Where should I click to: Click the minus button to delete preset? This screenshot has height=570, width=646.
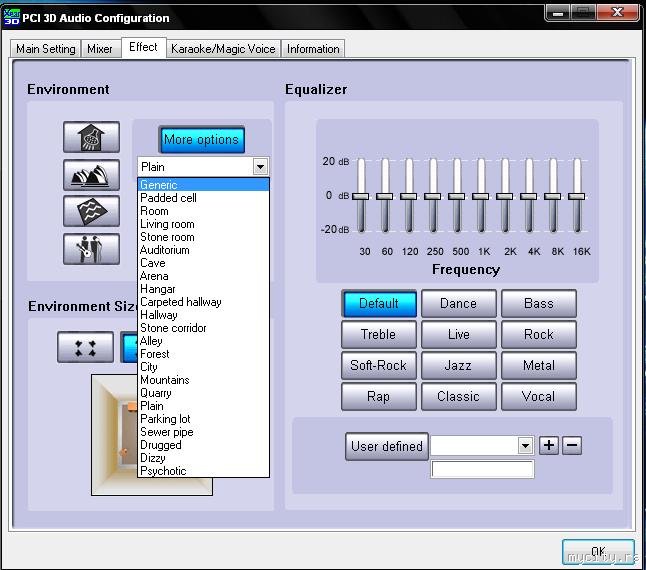[572, 445]
